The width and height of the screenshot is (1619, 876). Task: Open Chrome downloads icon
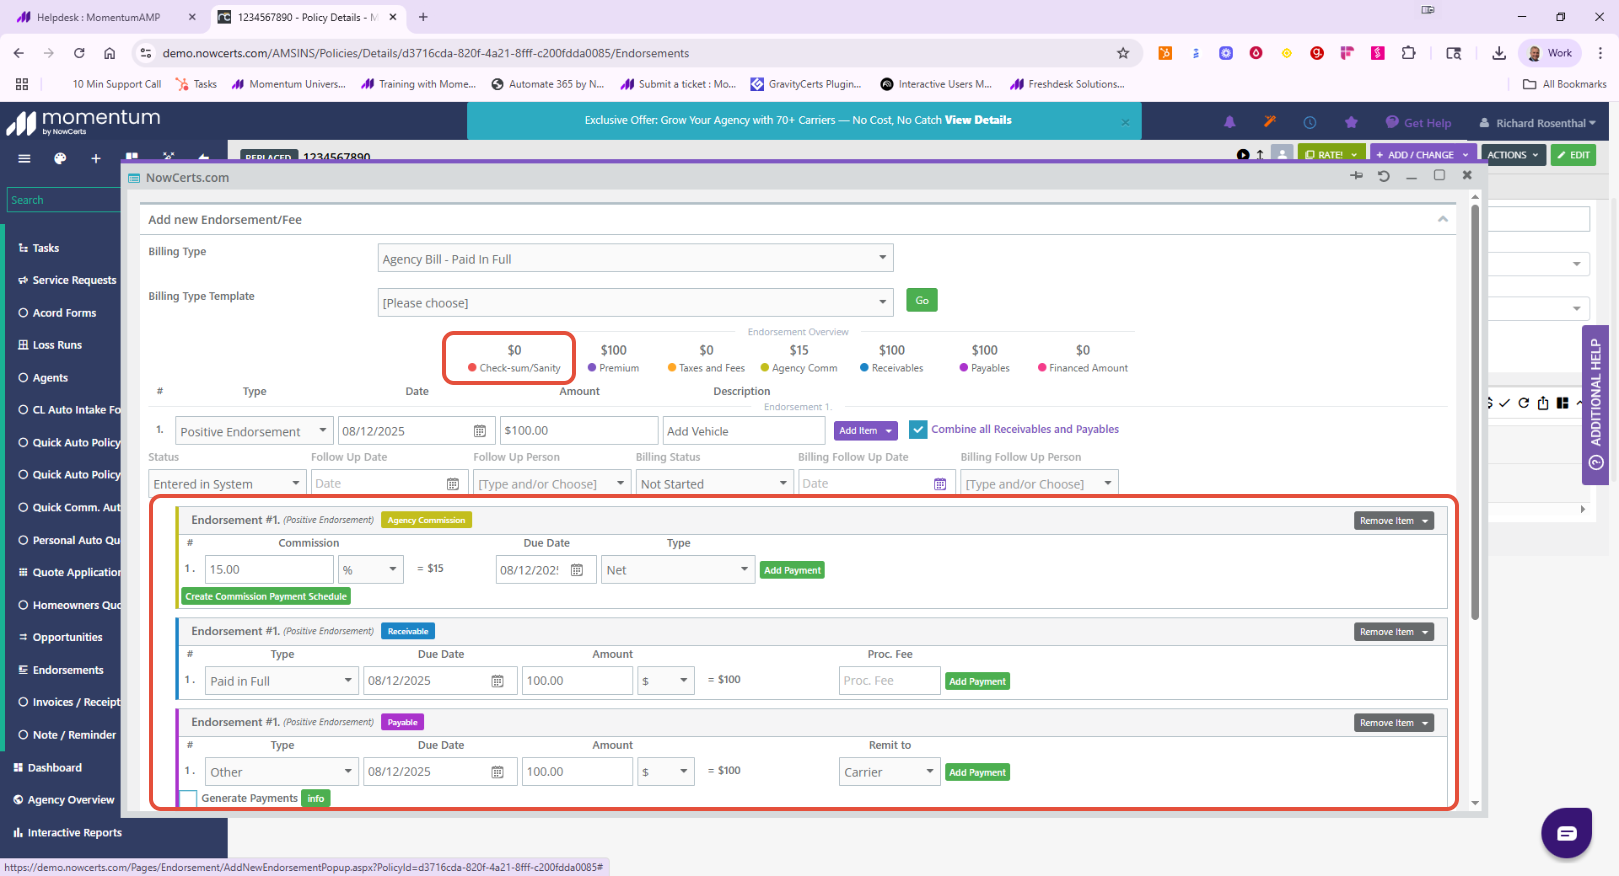click(1499, 53)
